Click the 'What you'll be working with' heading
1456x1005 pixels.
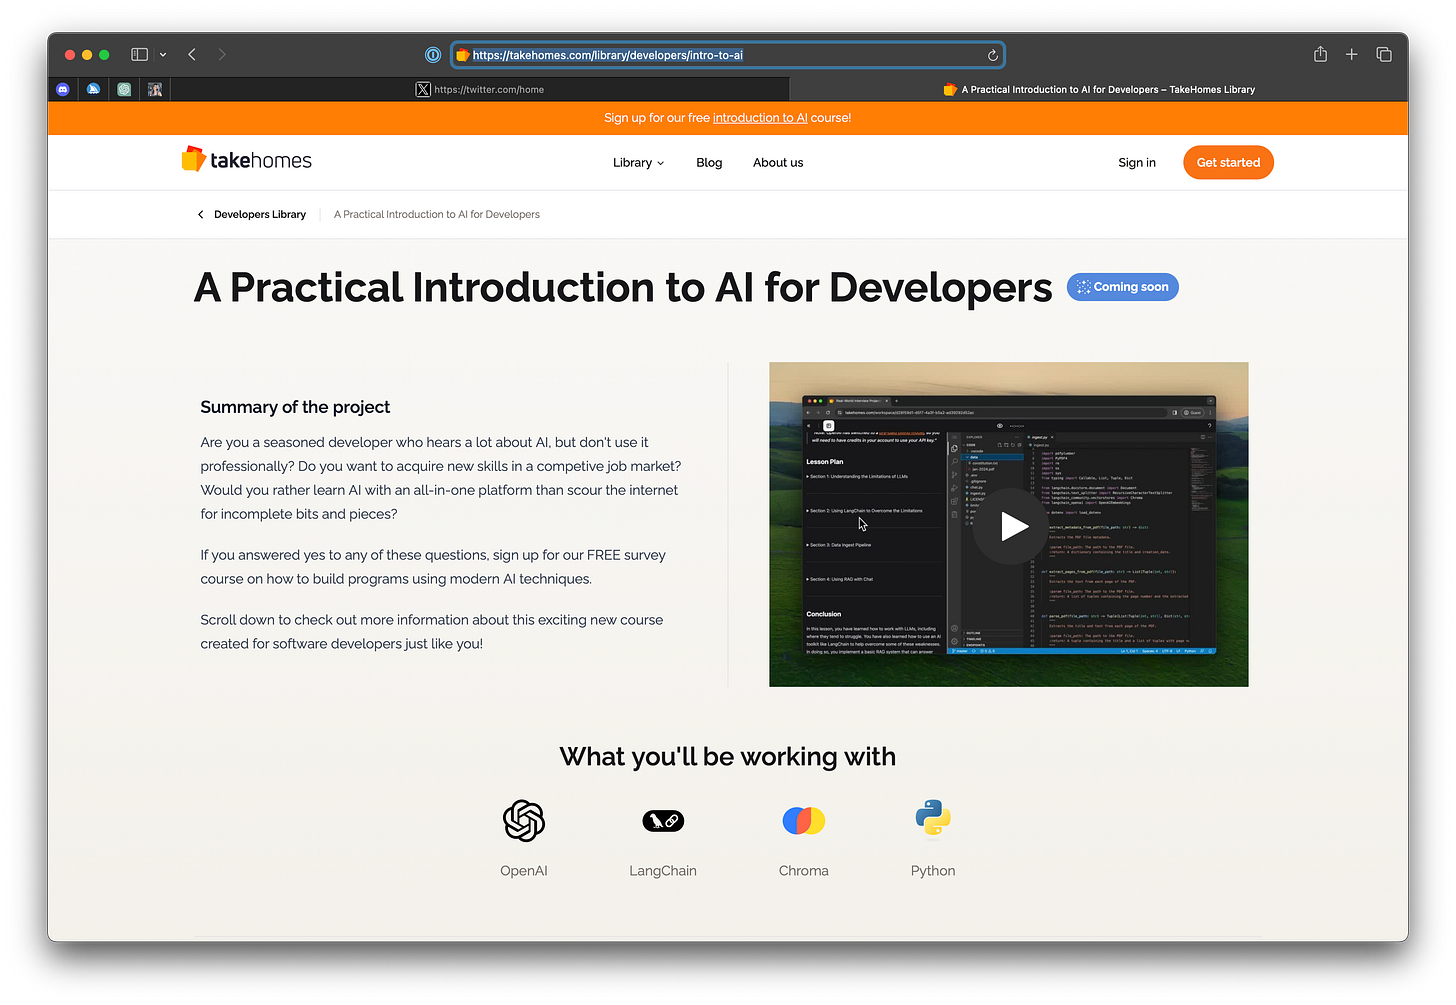point(728,757)
